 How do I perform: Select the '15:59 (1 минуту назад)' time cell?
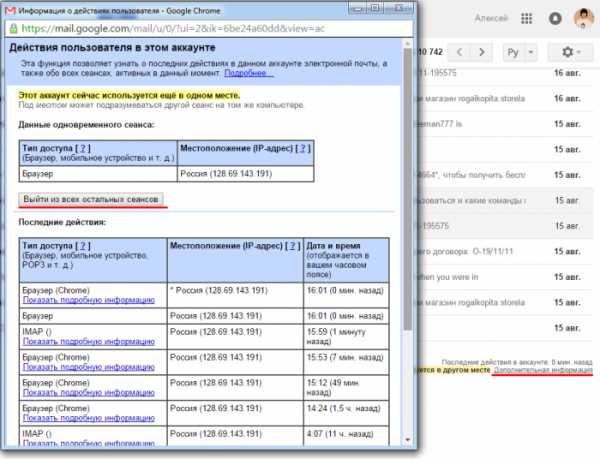346,337
